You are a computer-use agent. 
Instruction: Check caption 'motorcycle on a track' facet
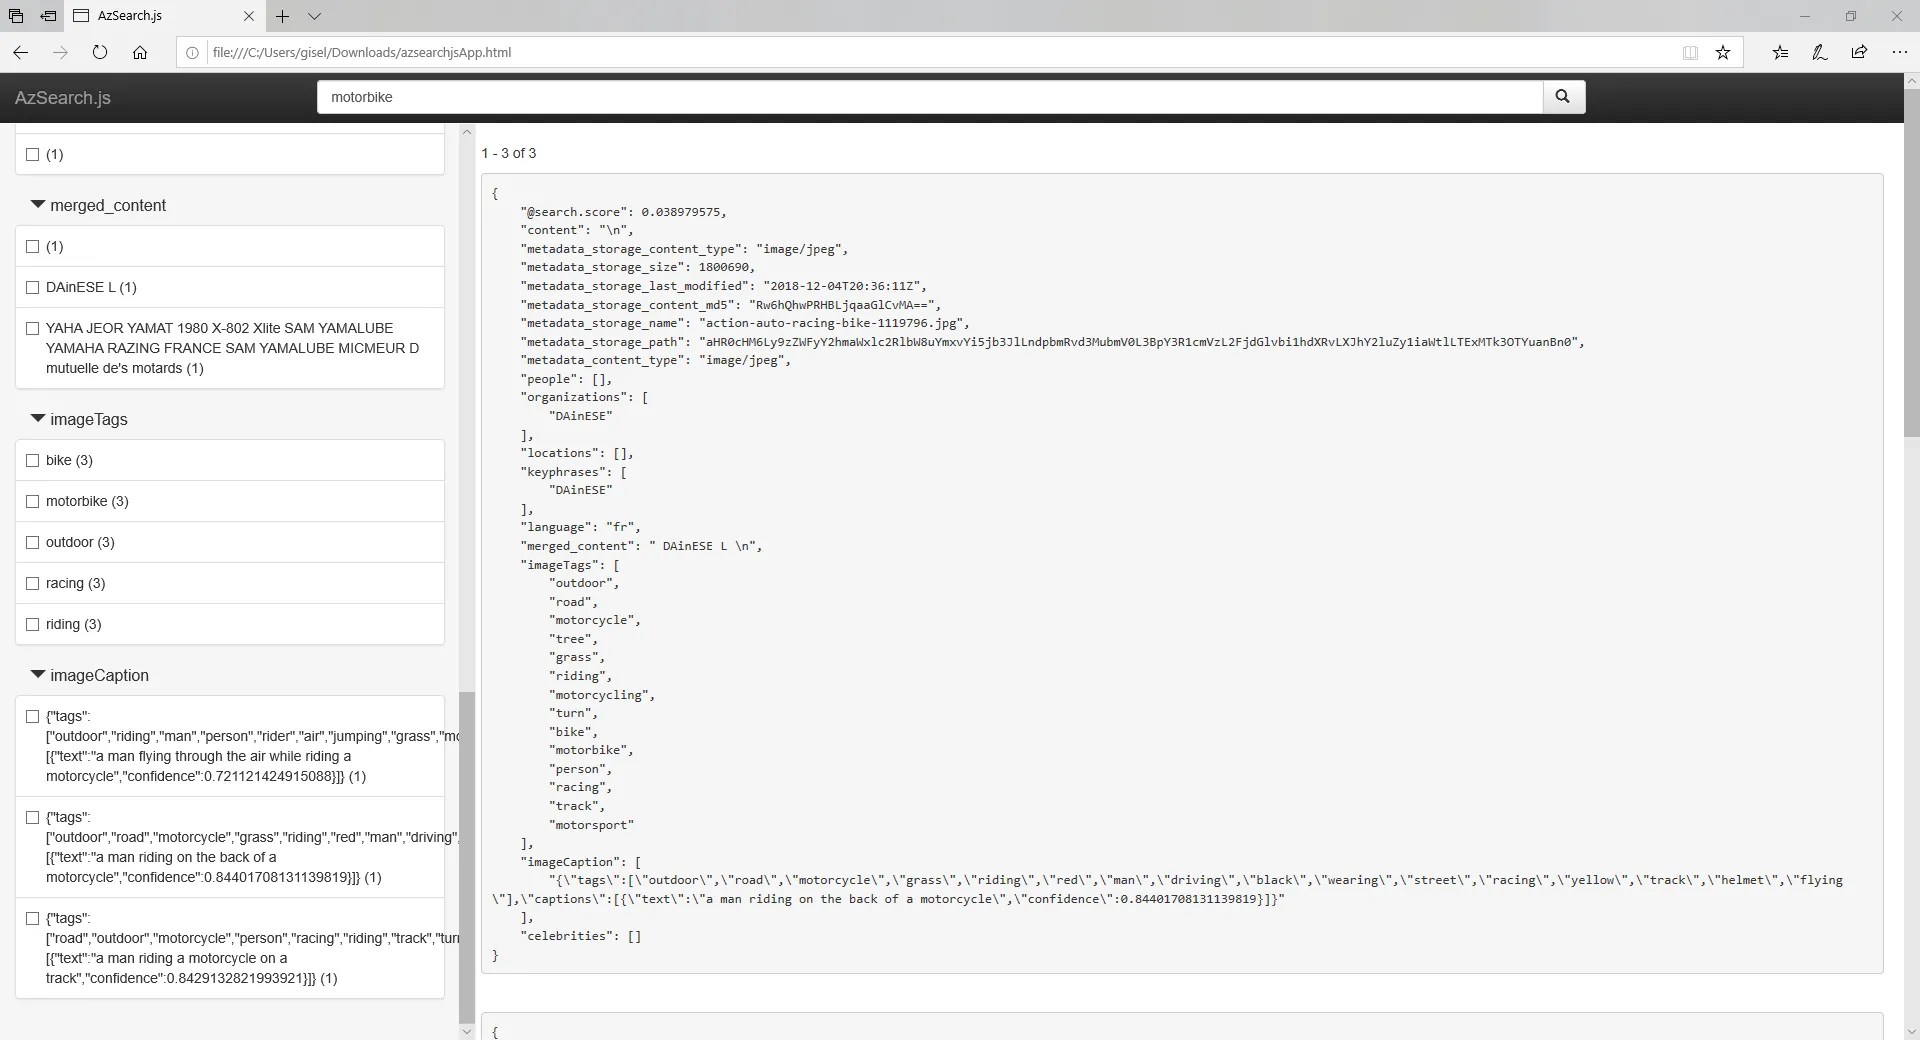32,919
